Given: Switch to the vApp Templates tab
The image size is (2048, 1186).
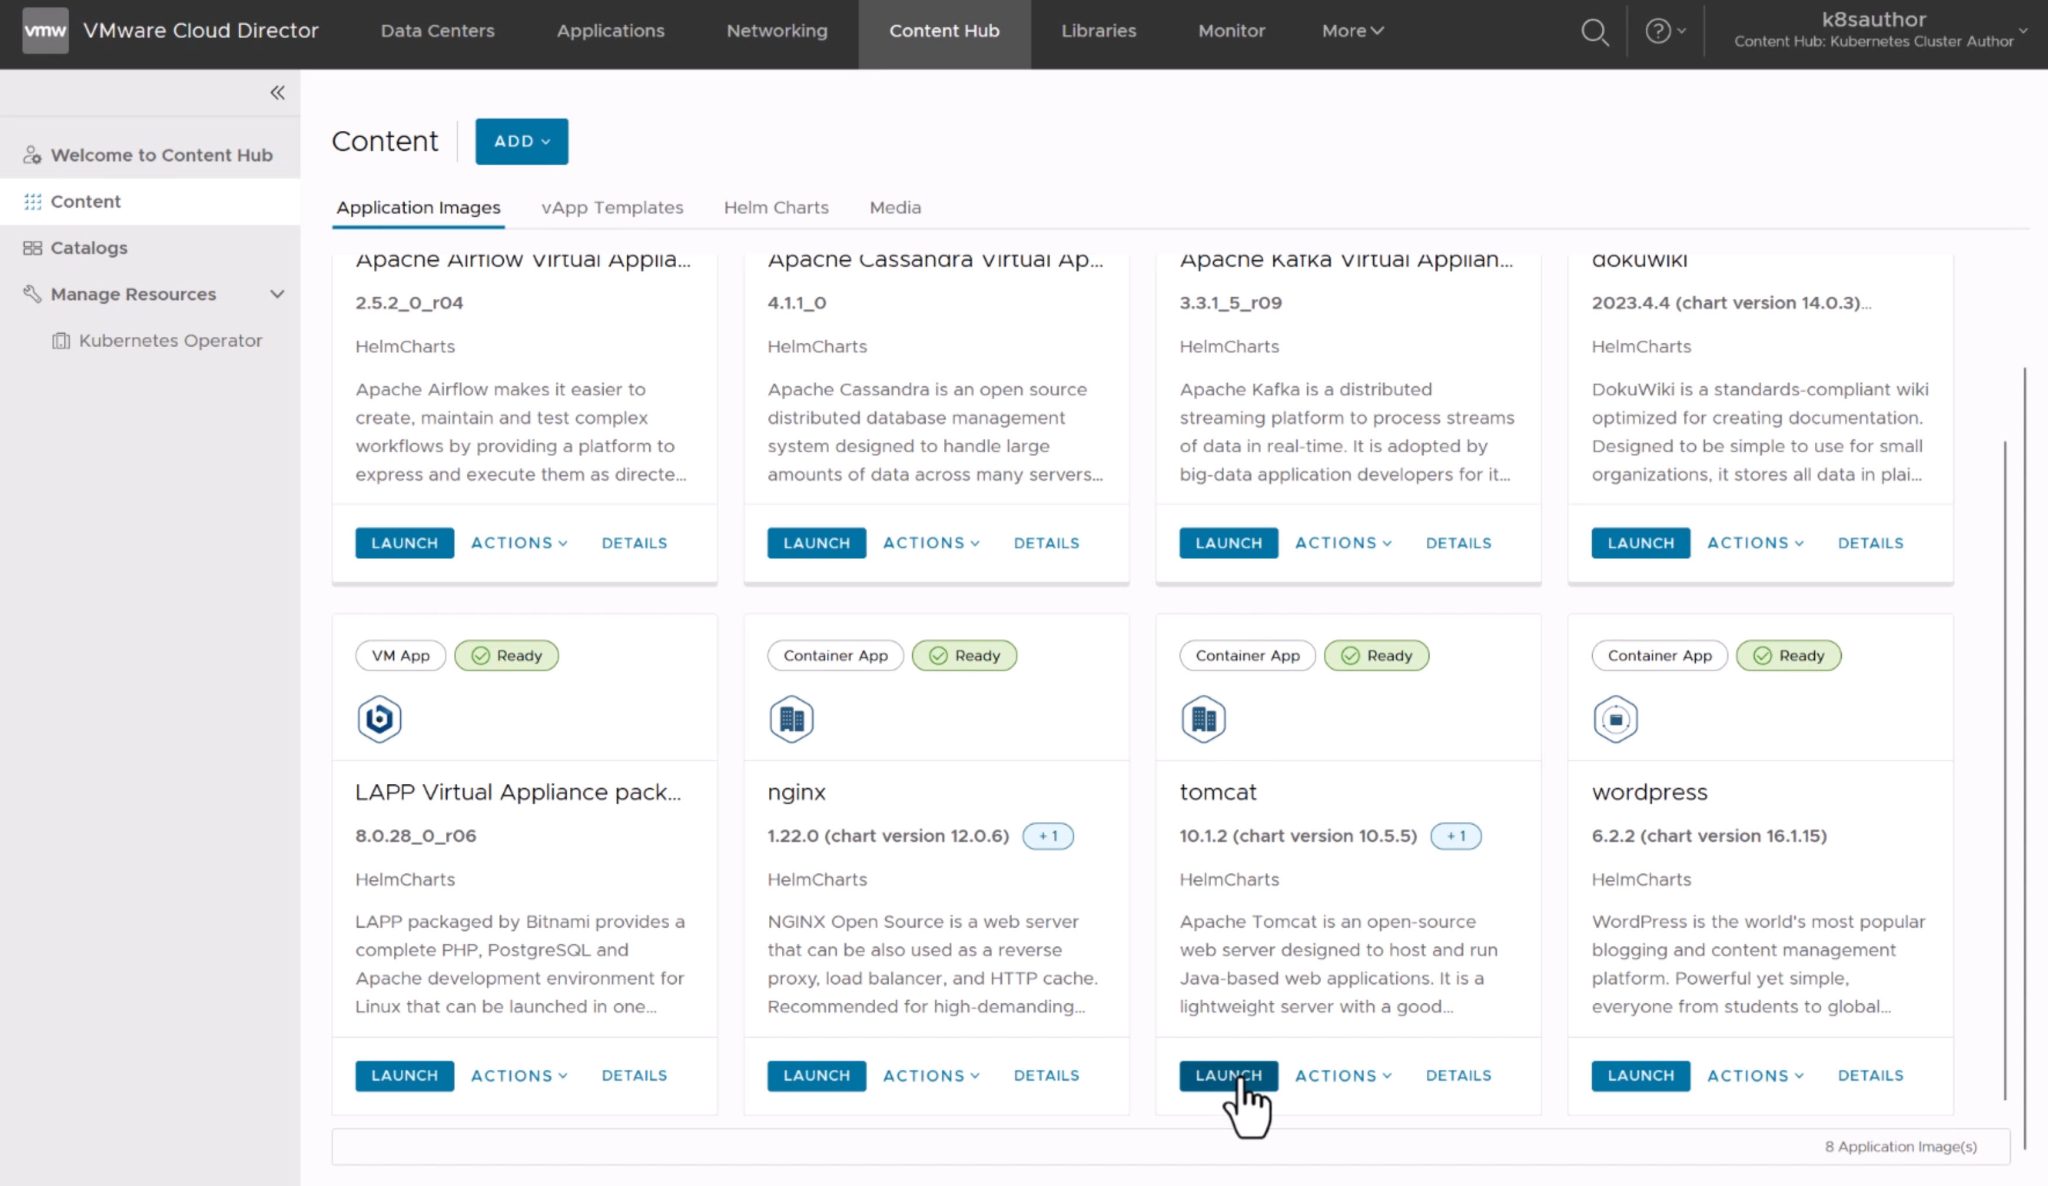Looking at the screenshot, I should [x=611, y=207].
